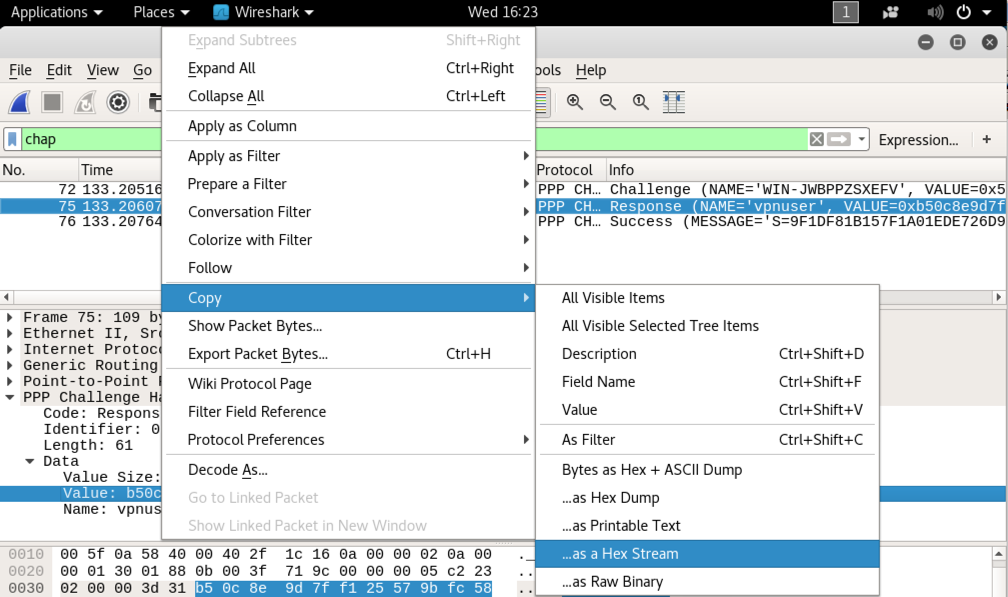The width and height of the screenshot is (1008, 597).
Task: Add a filter button with plus
Action: (x=987, y=139)
